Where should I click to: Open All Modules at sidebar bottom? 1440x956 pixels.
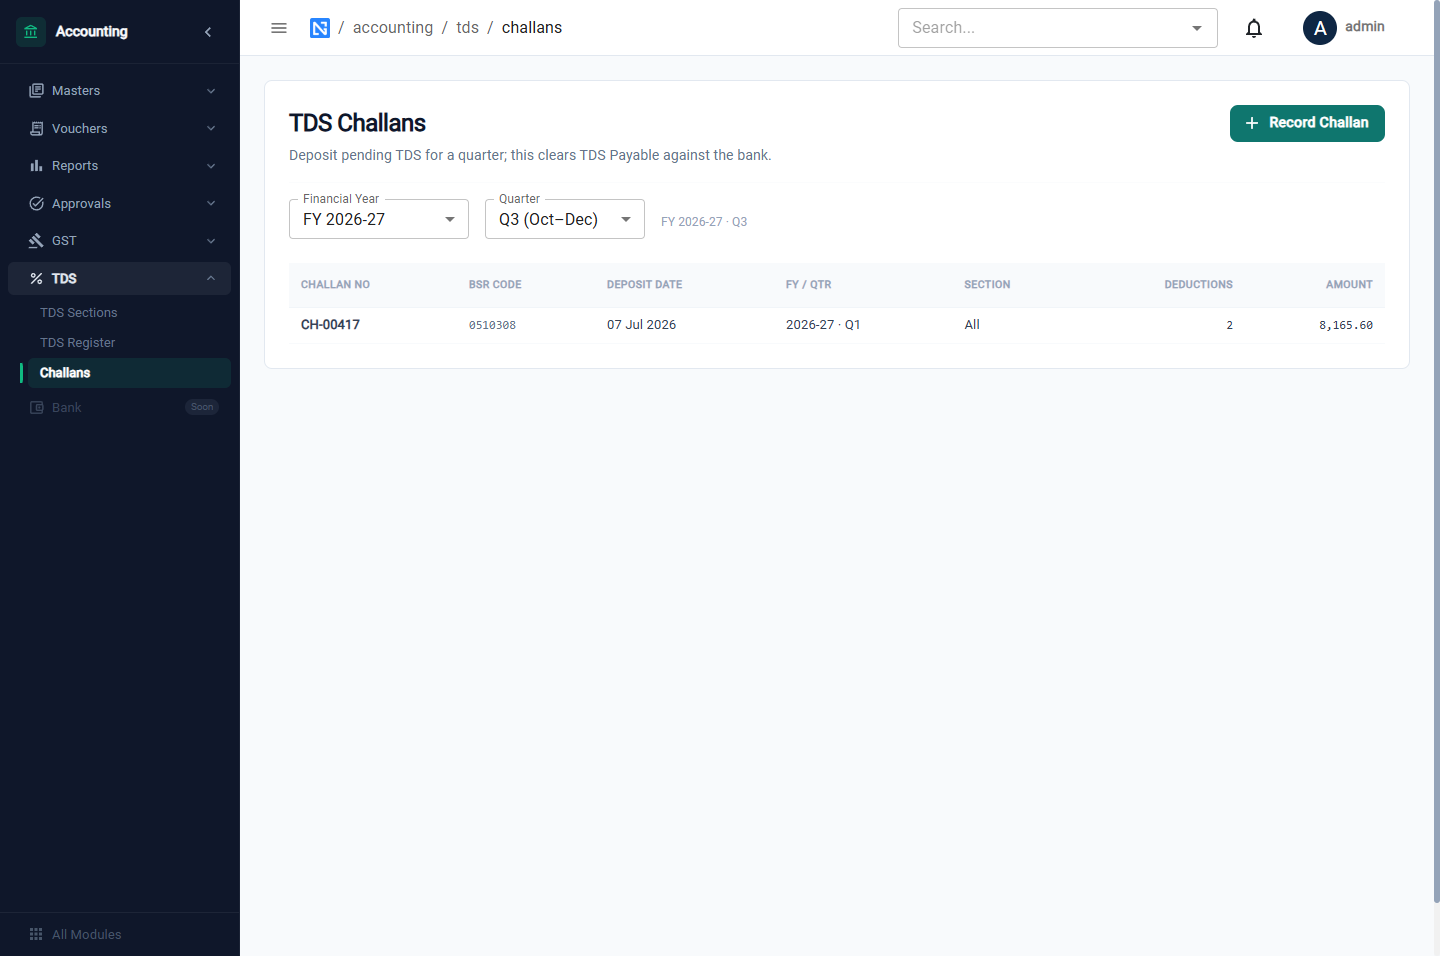pos(87,935)
